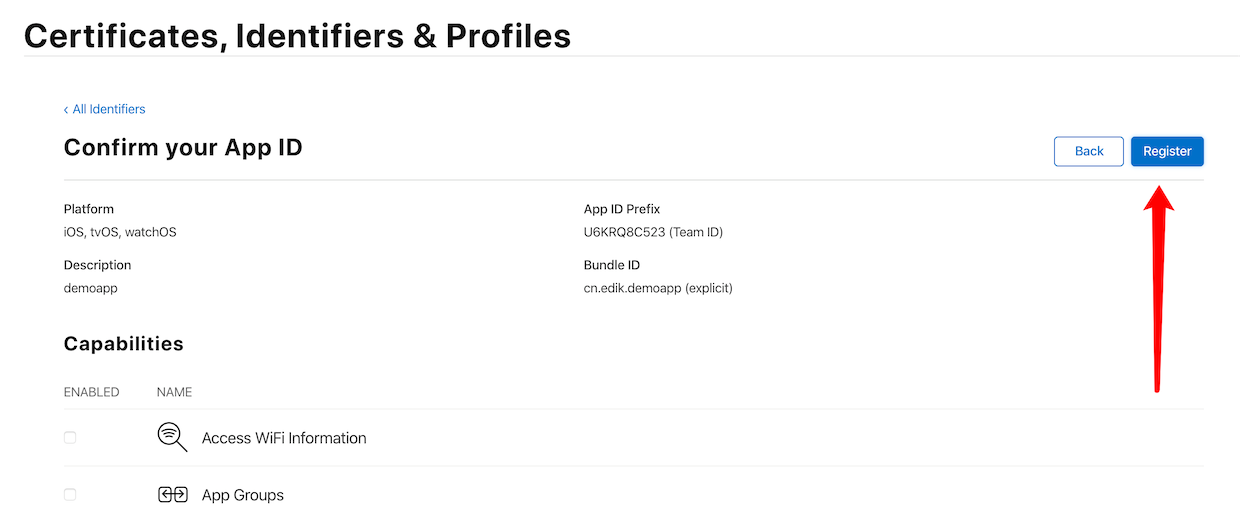This screenshot has height=510, width=1240.
Task: Click the iOS, tvOS, watchOS platform text
Action: tap(120, 232)
